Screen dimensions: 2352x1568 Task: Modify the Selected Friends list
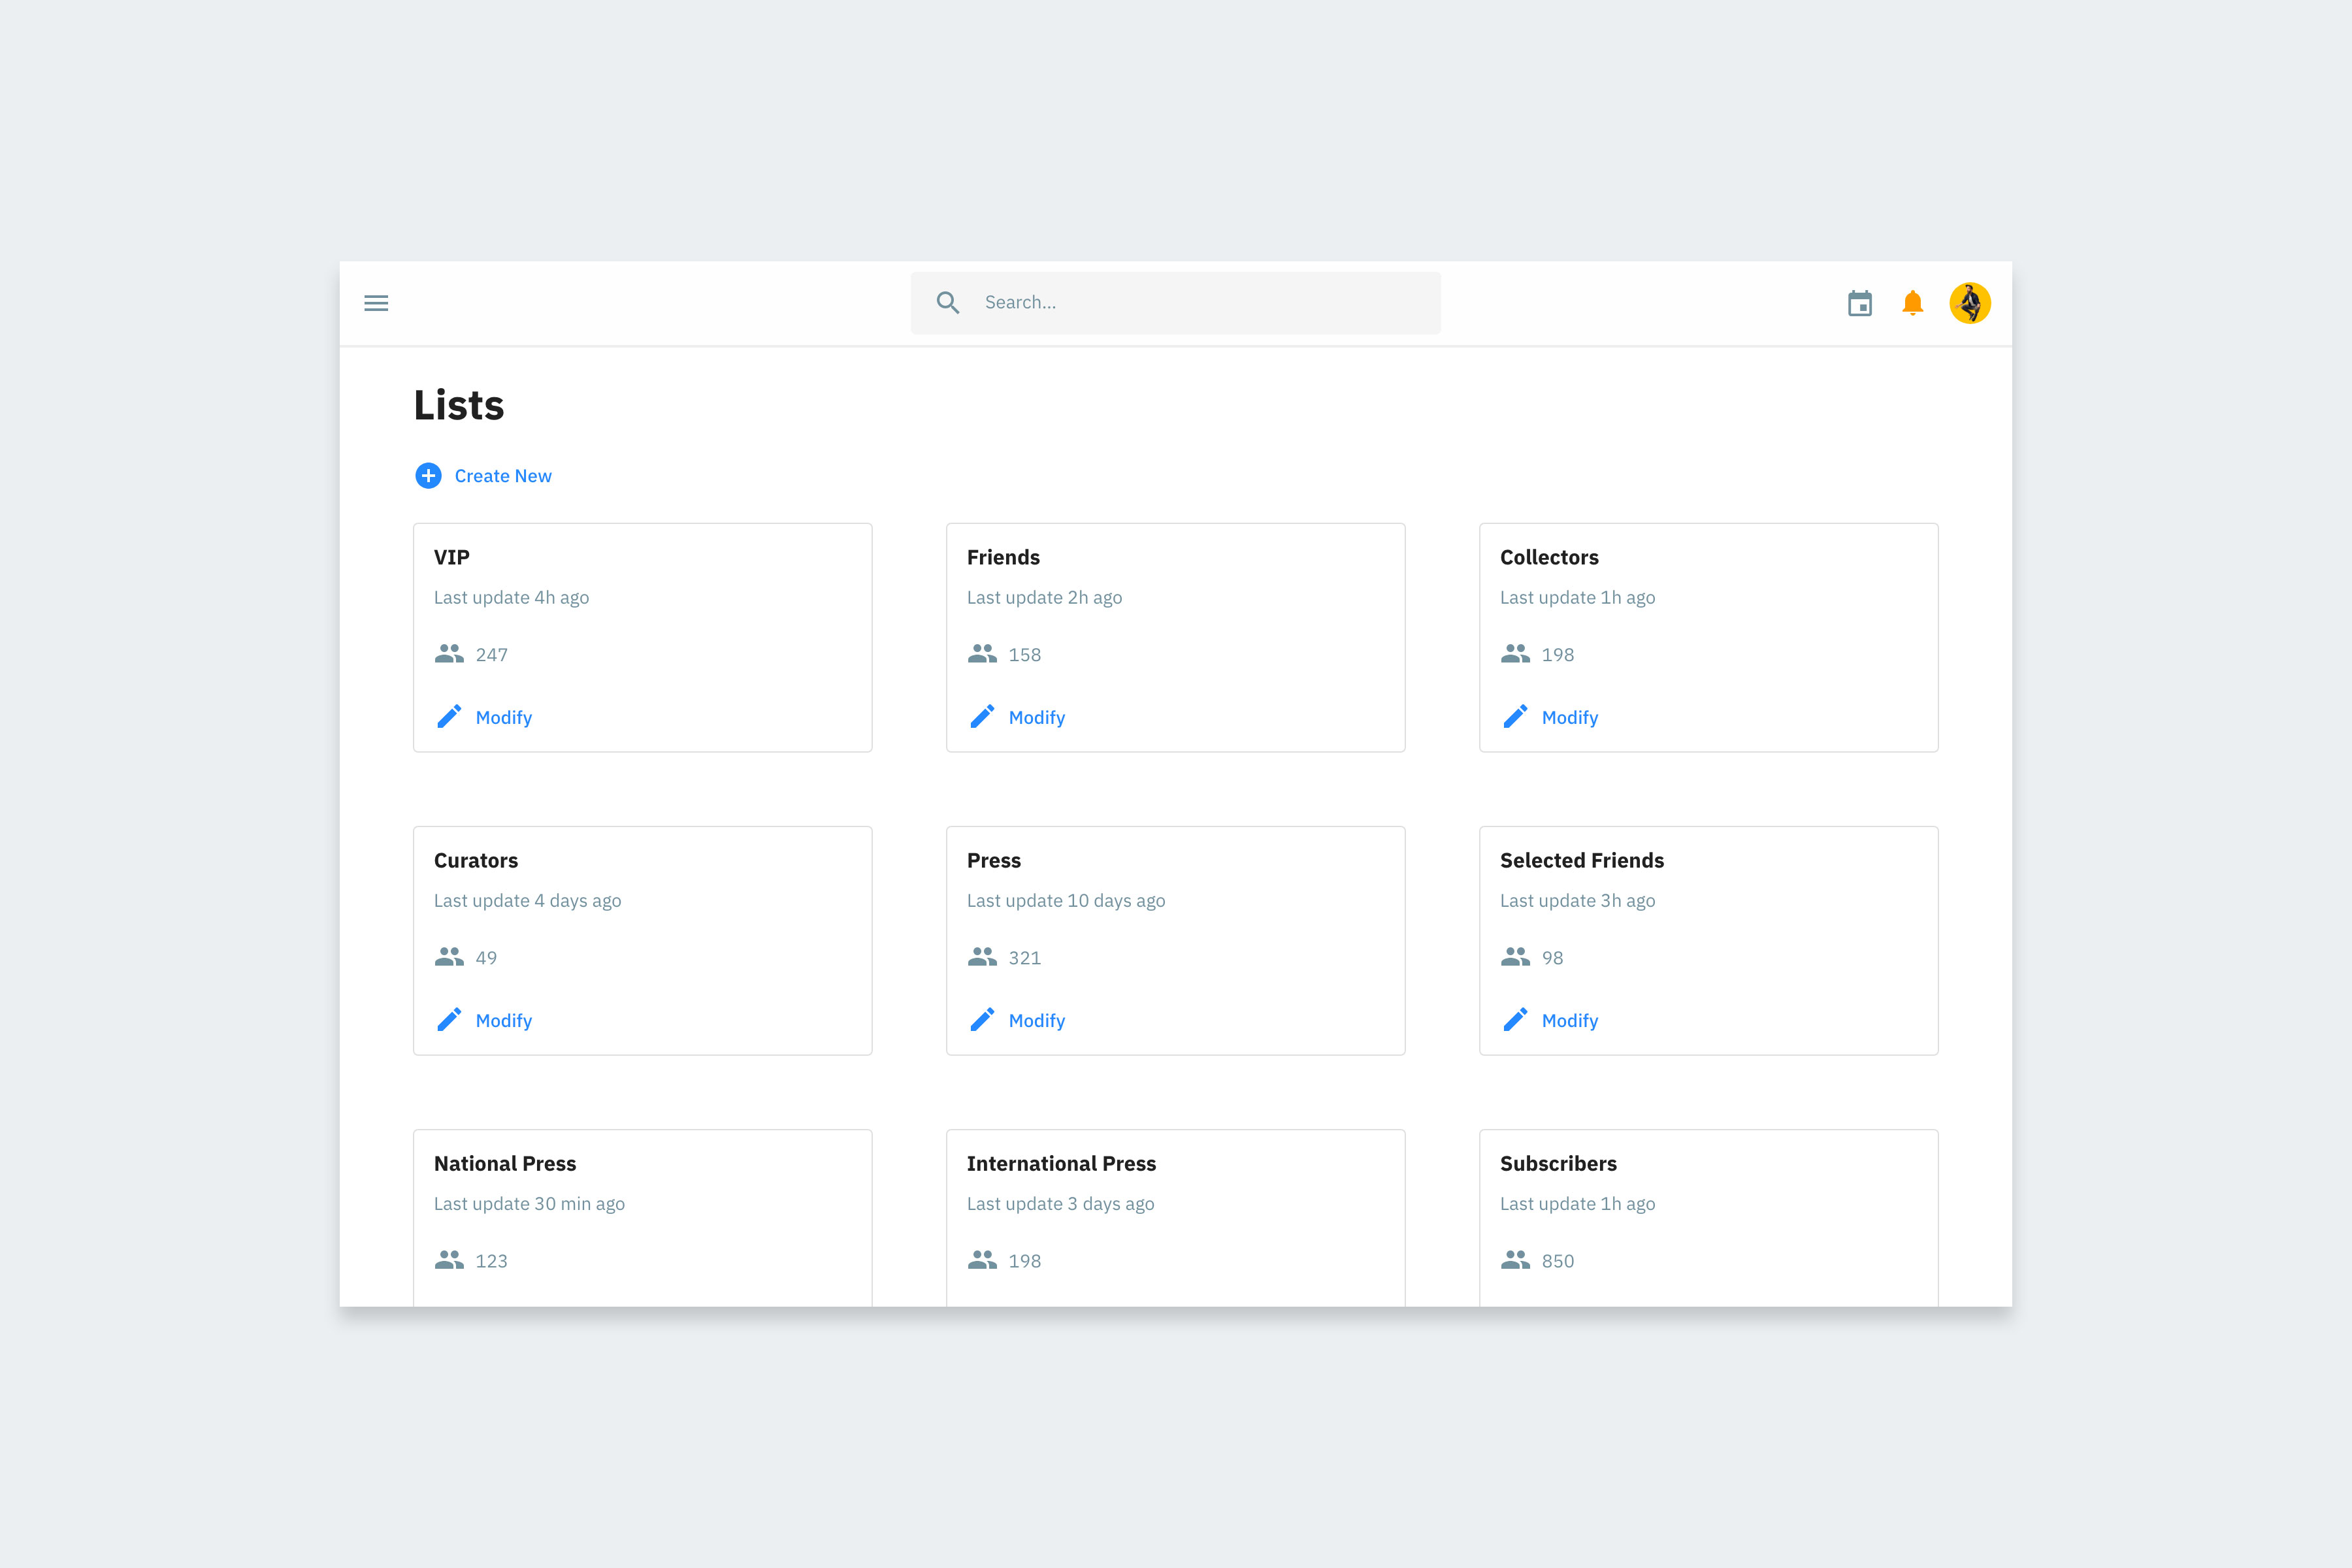point(1570,1021)
